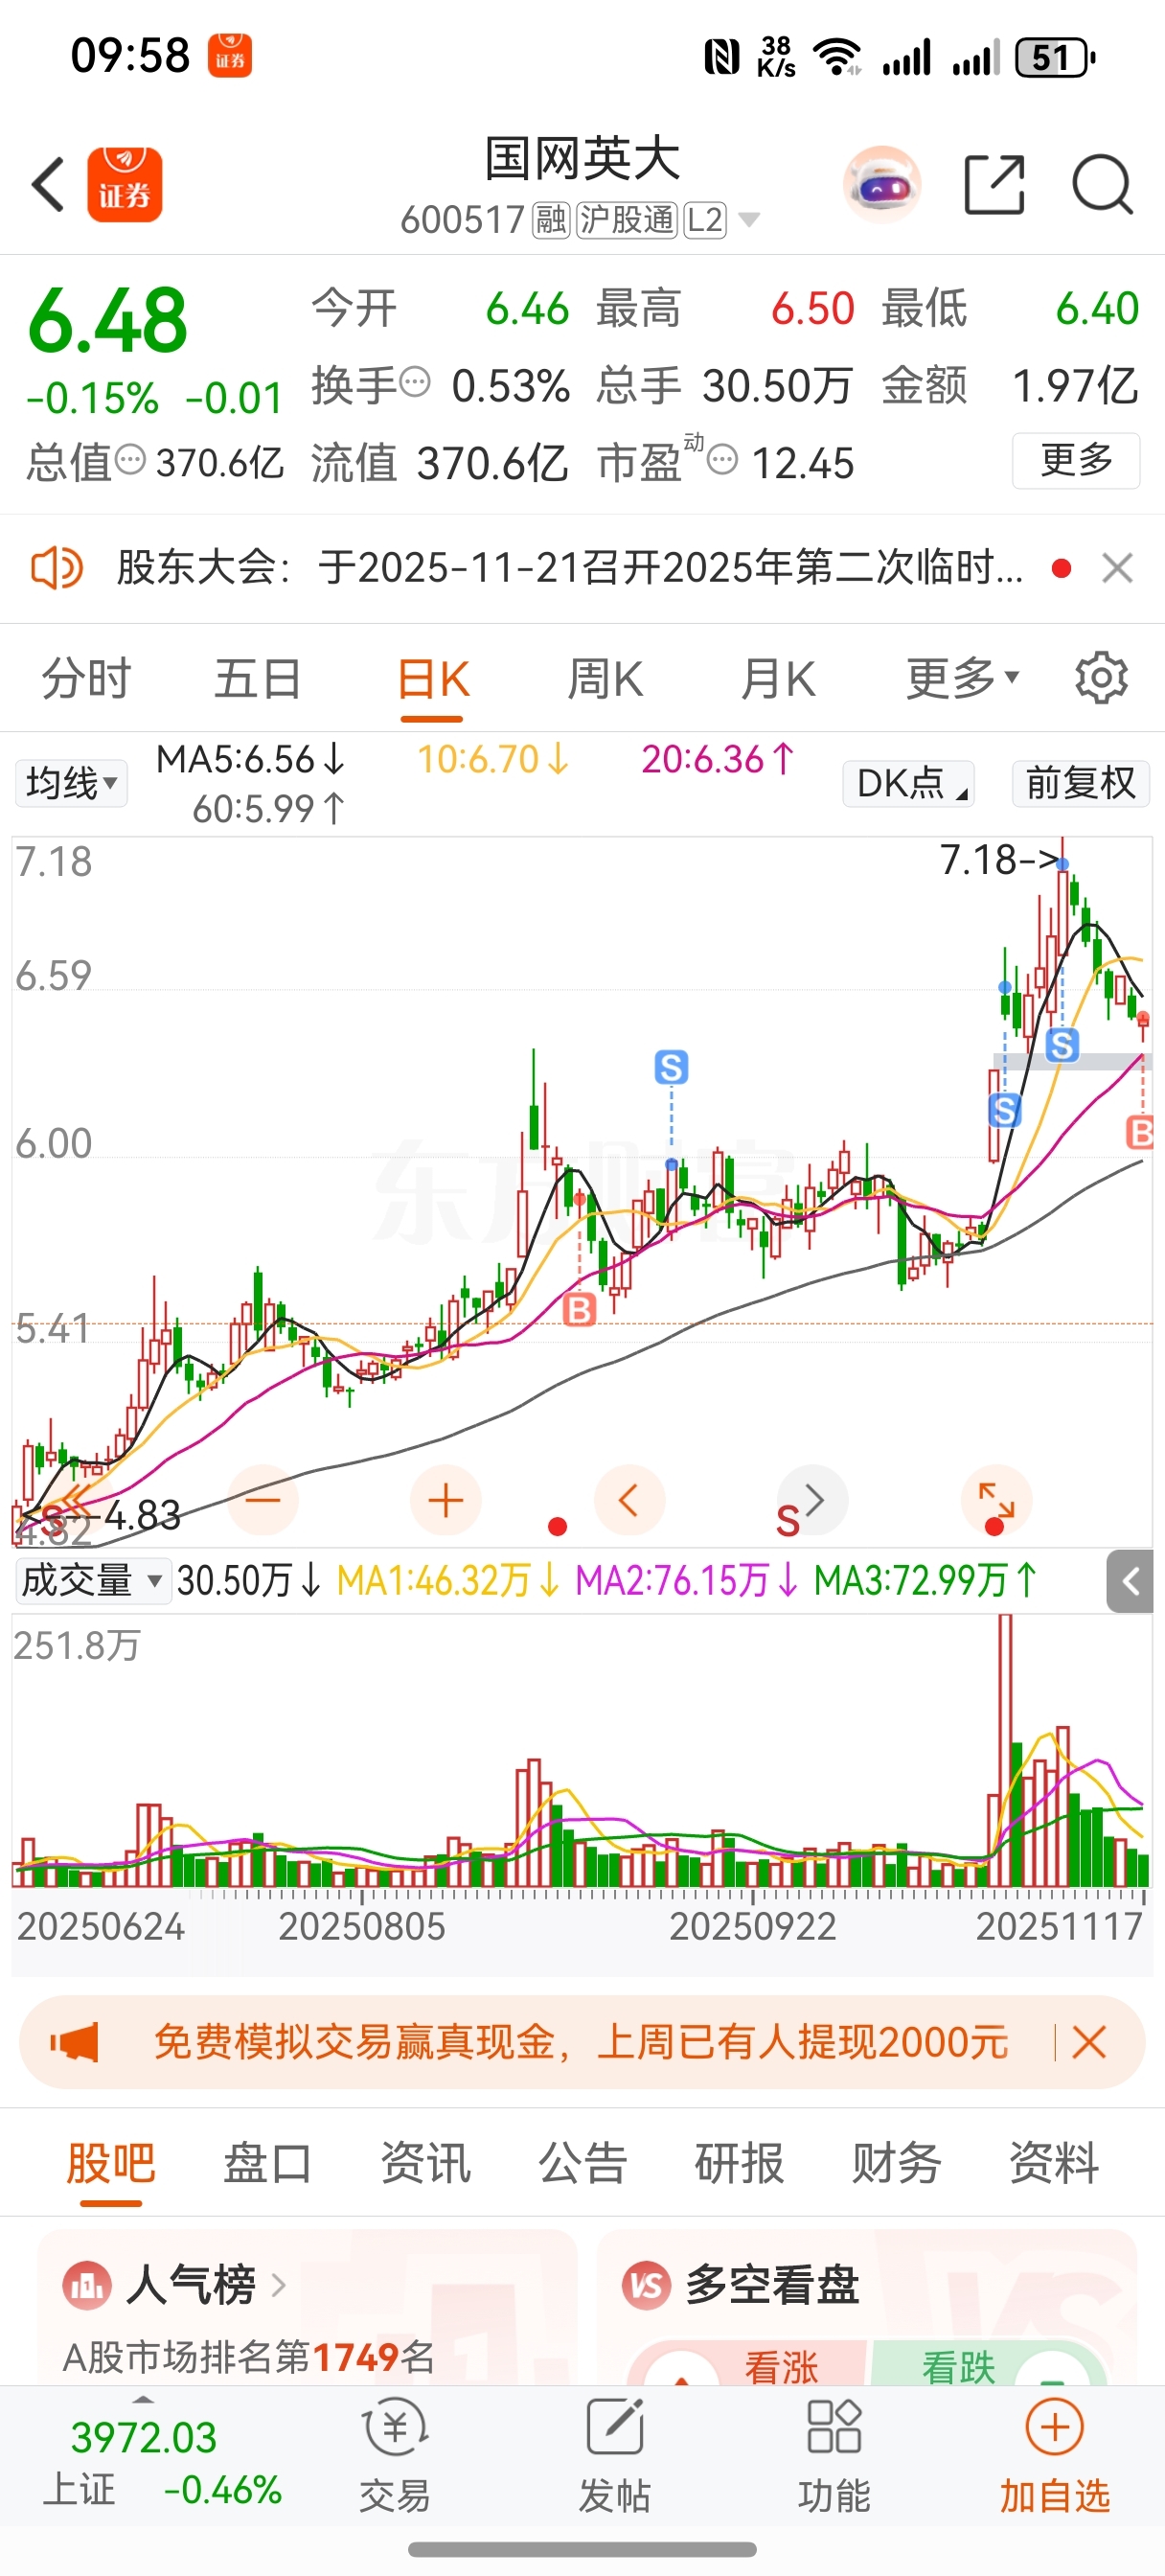1165x2576 pixels.
Task: Switch to 月K tab
Action: tap(778, 678)
